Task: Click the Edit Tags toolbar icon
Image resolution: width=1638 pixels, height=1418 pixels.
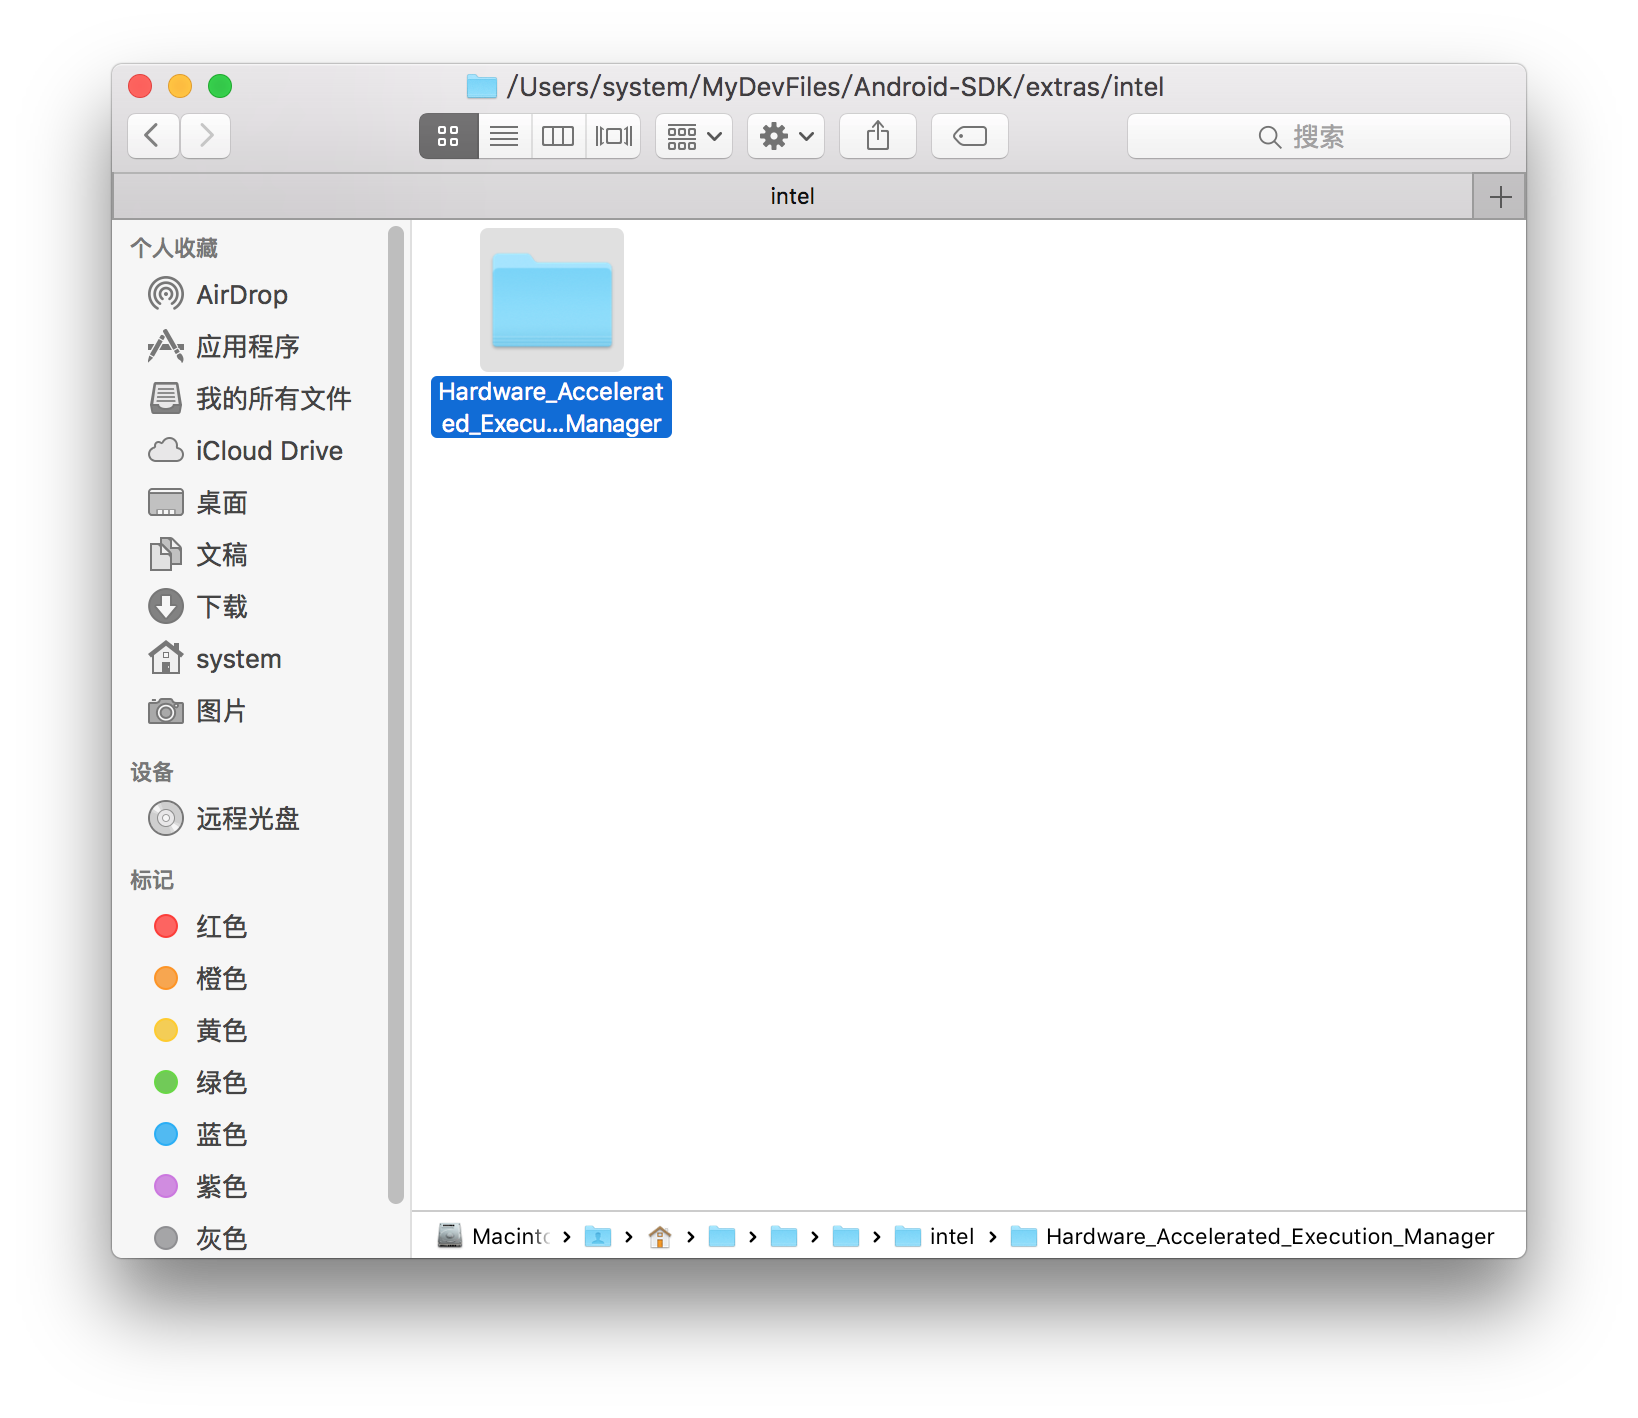Action: point(969,136)
